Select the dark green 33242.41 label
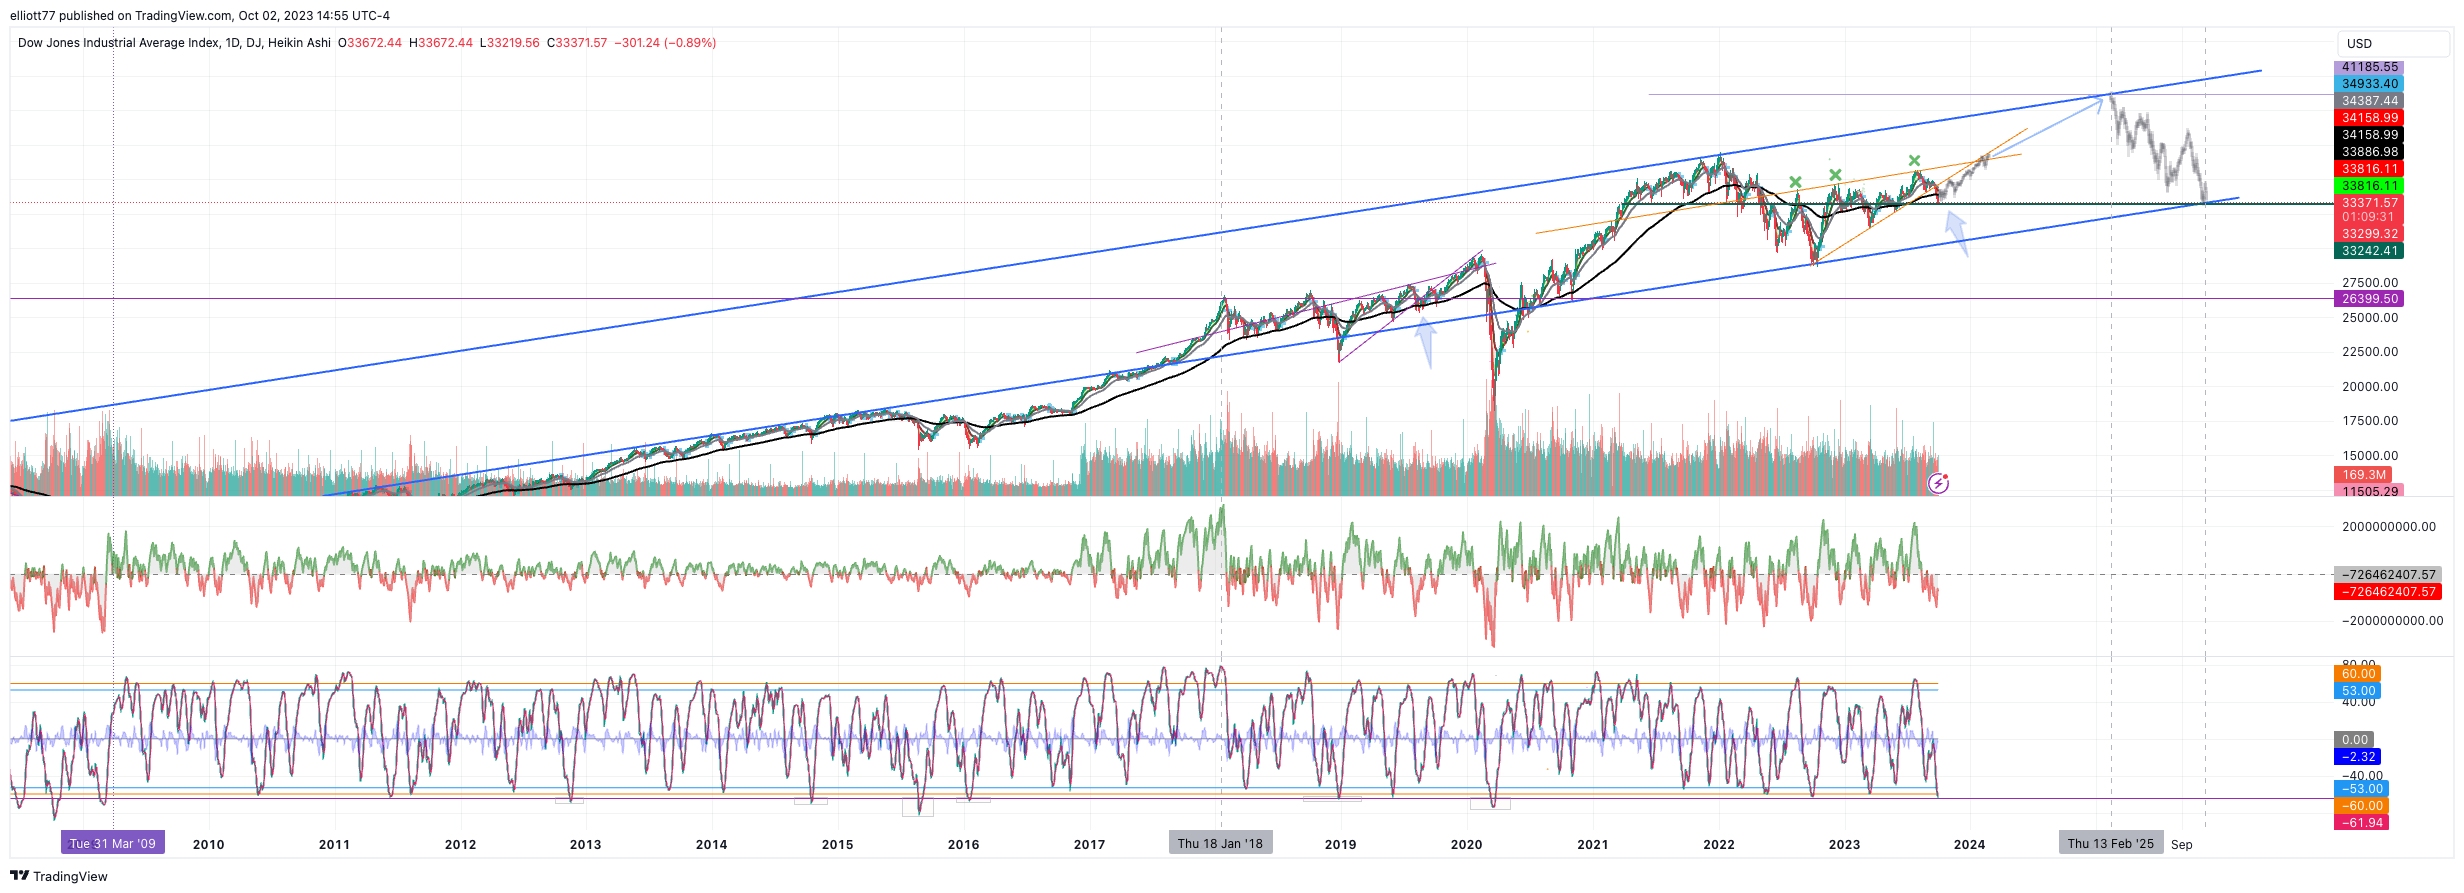 (2369, 251)
